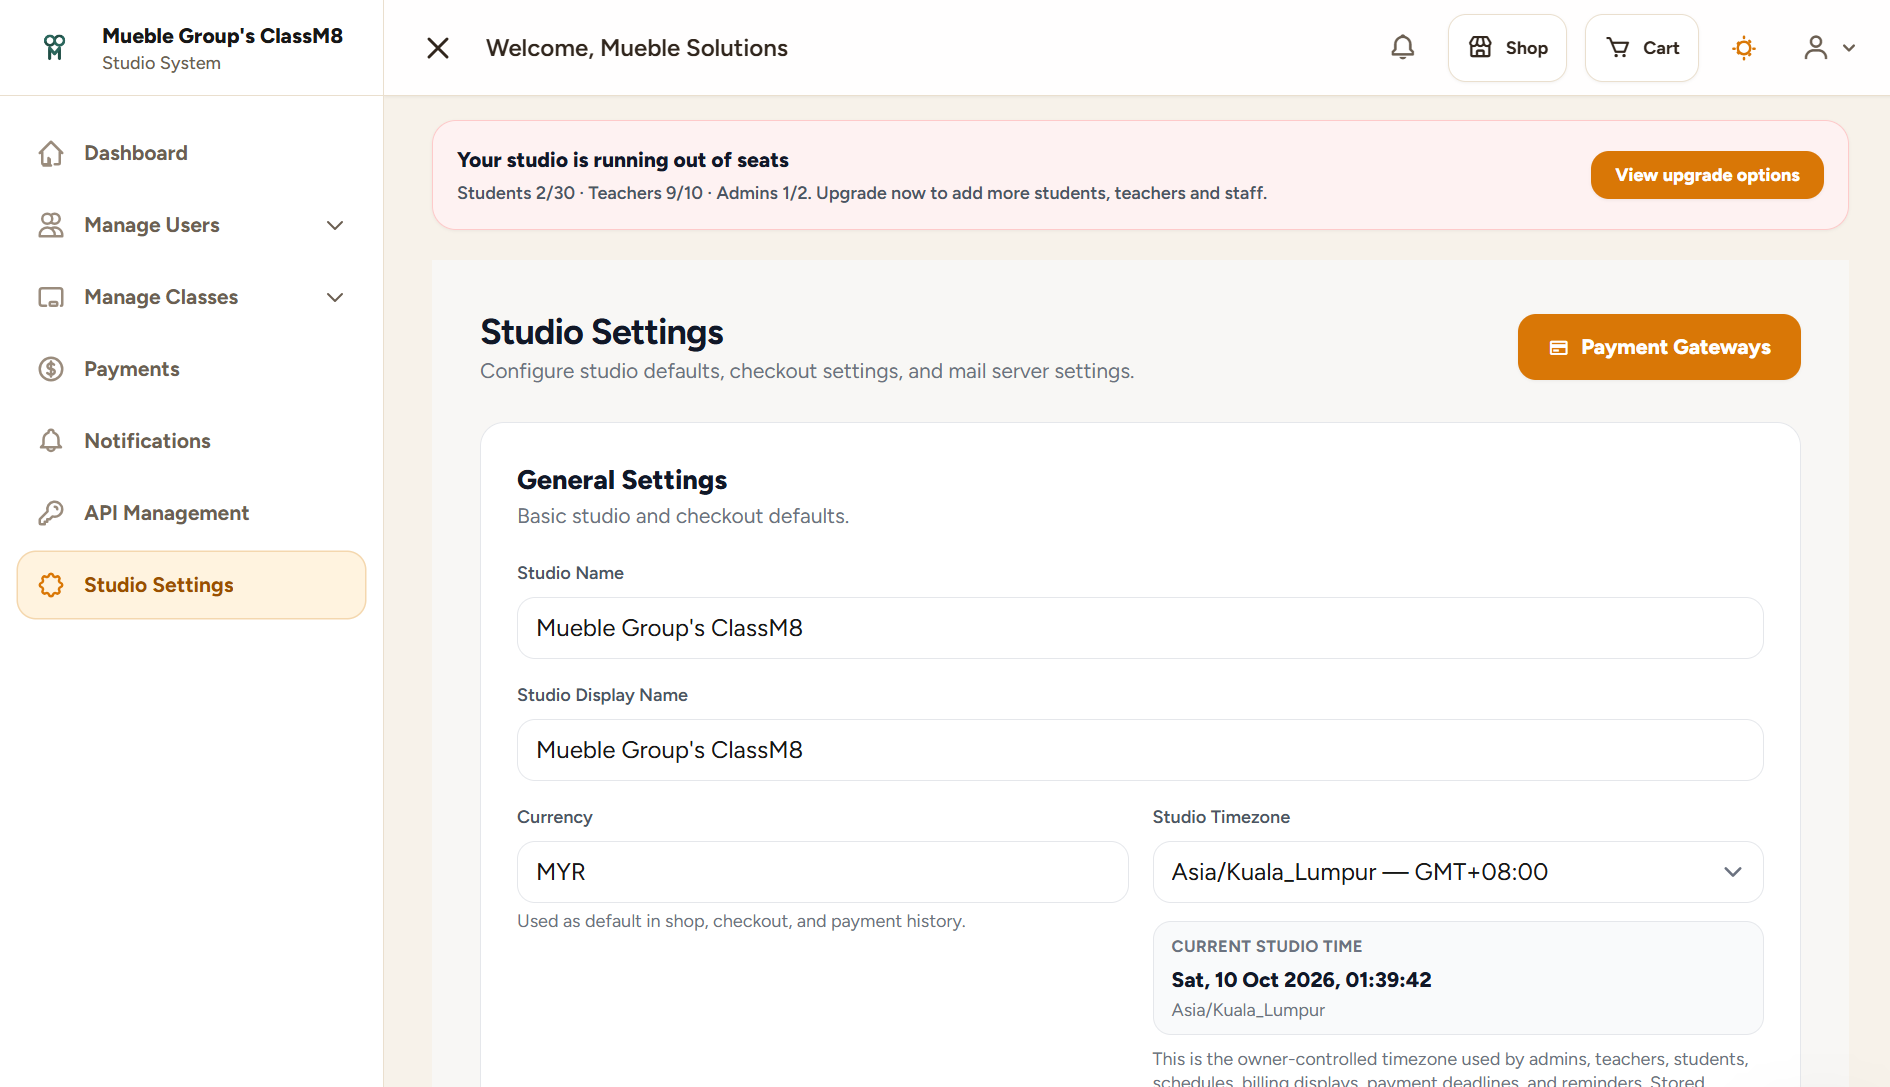Click the Studio Name input field
Image resolution: width=1890 pixels, height=1087 pixels.
click(x=1140, y=628)
